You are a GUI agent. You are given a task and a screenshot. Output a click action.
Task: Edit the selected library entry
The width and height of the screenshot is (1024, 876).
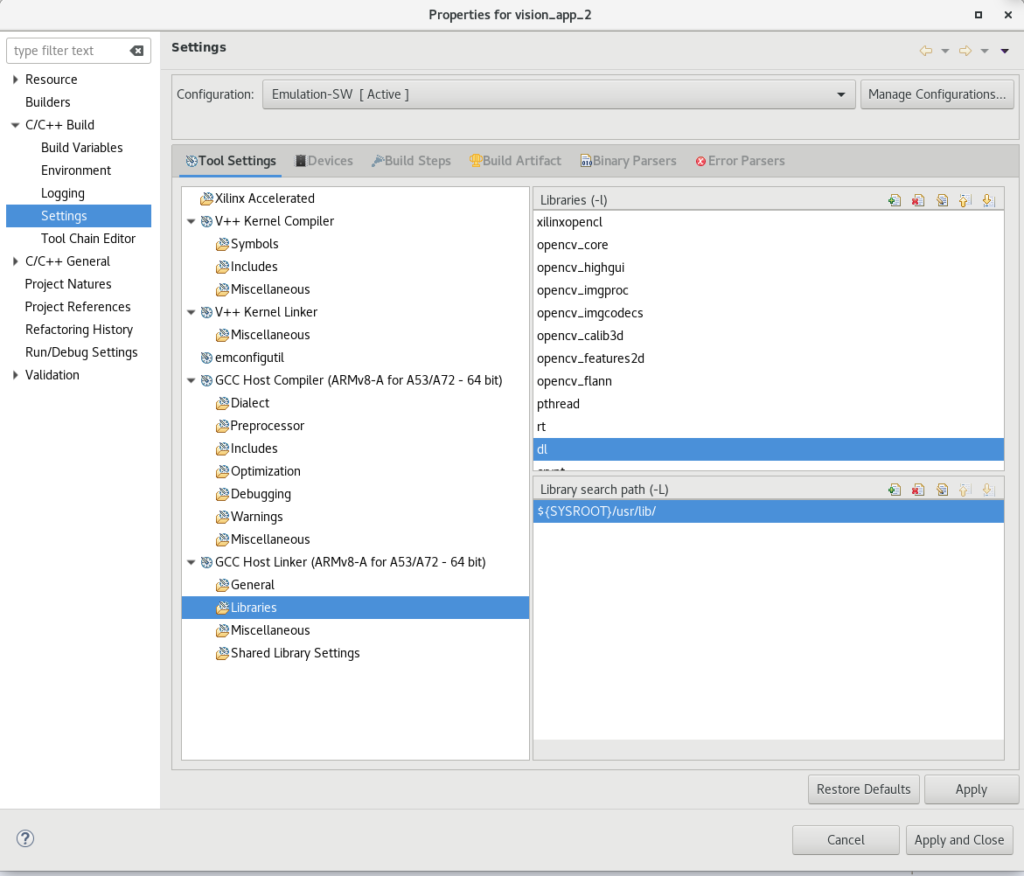point(942,200)
